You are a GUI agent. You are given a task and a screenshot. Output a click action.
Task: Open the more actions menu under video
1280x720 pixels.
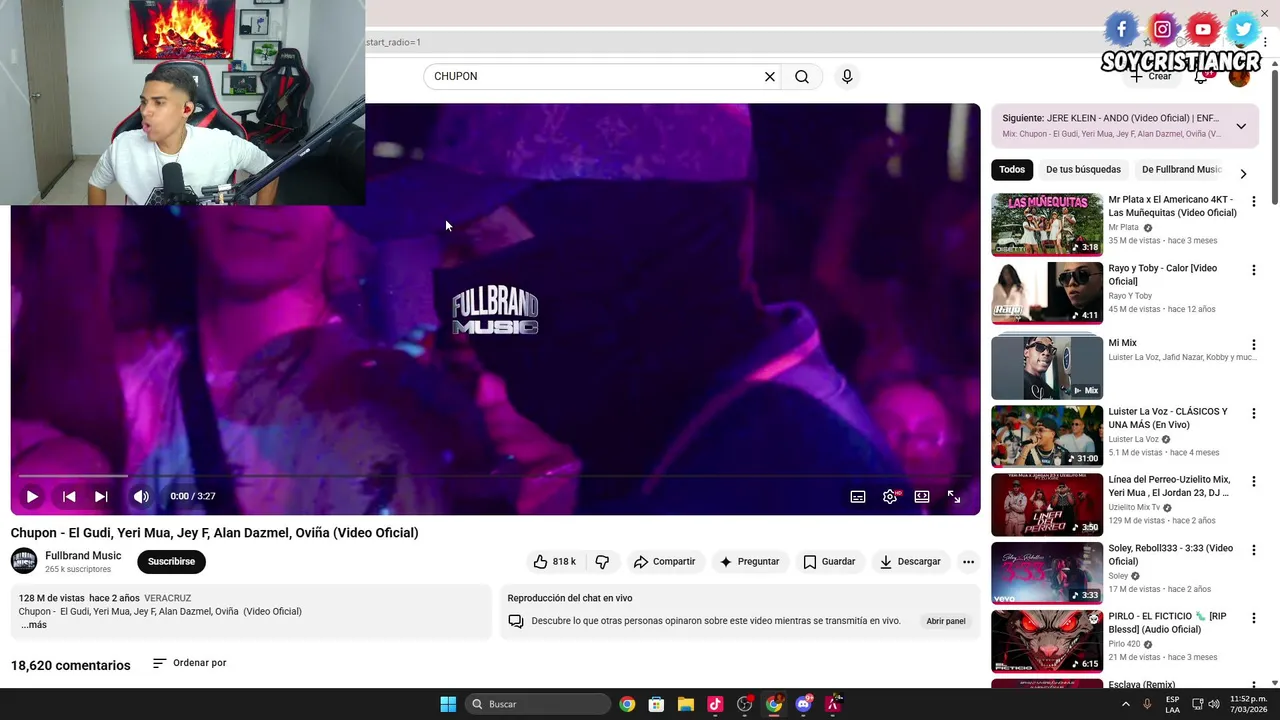968,562
